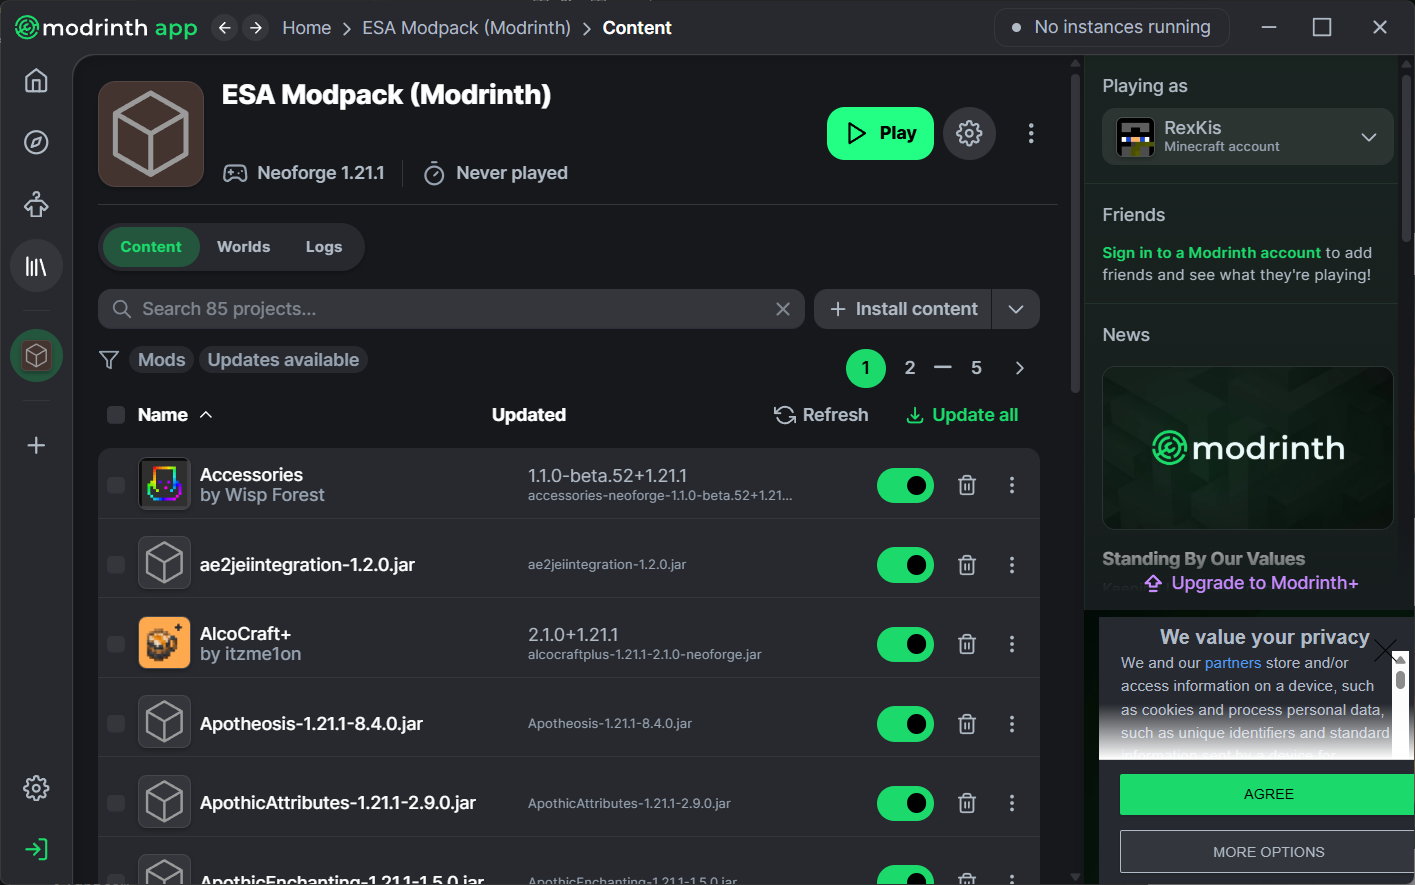1415x885 pixels.
Task: Click the plus icon to create instance
Action: coord(36,445)
